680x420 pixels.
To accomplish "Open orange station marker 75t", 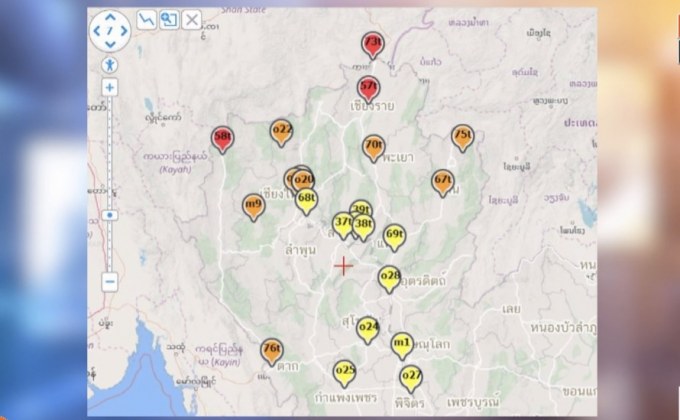I will point(462,137).
